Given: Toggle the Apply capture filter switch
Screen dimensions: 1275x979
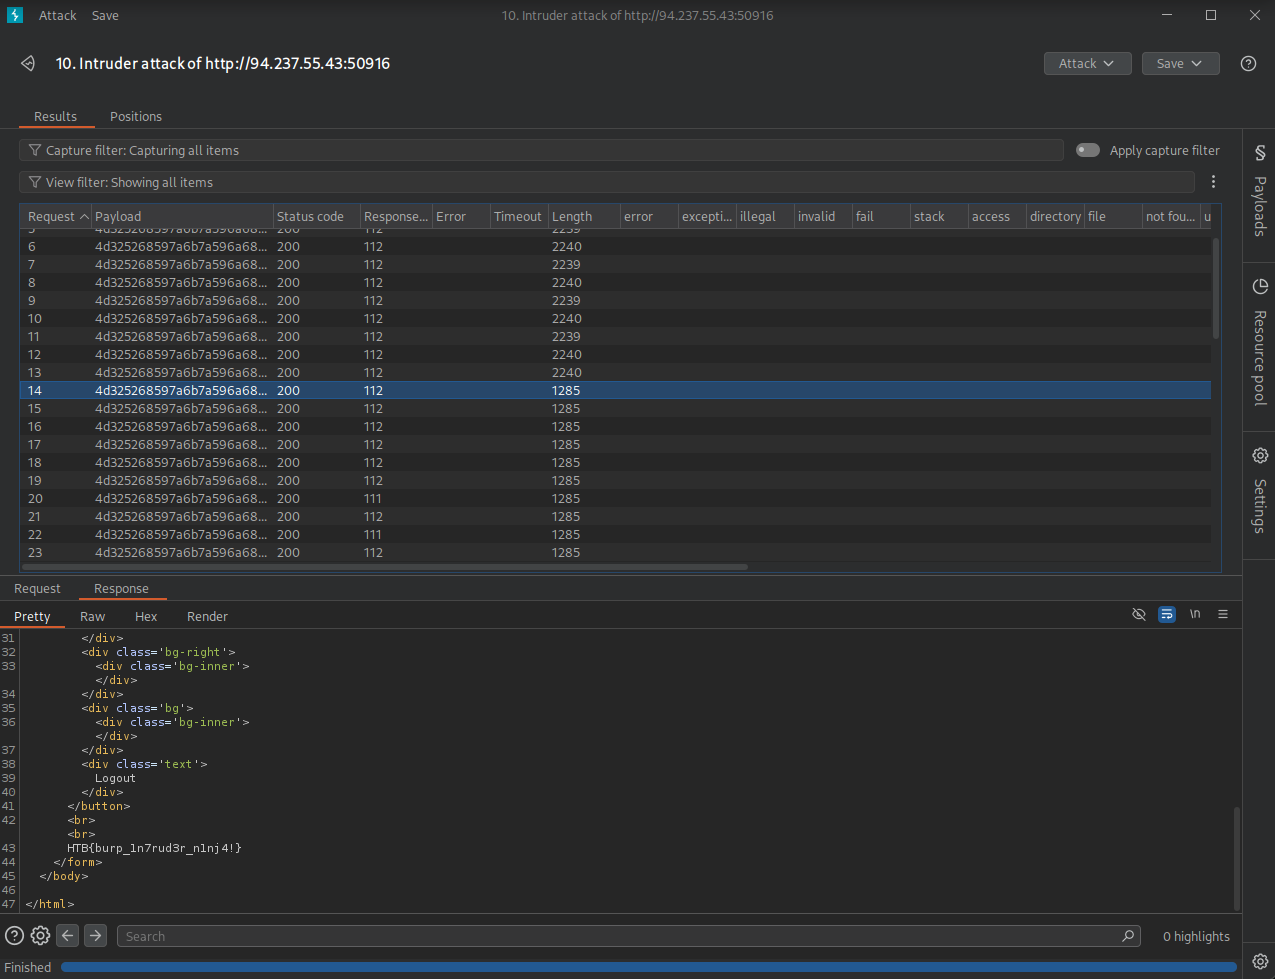Looking at the screenshot, I should pyautogui.click(x=1087, y=150).
